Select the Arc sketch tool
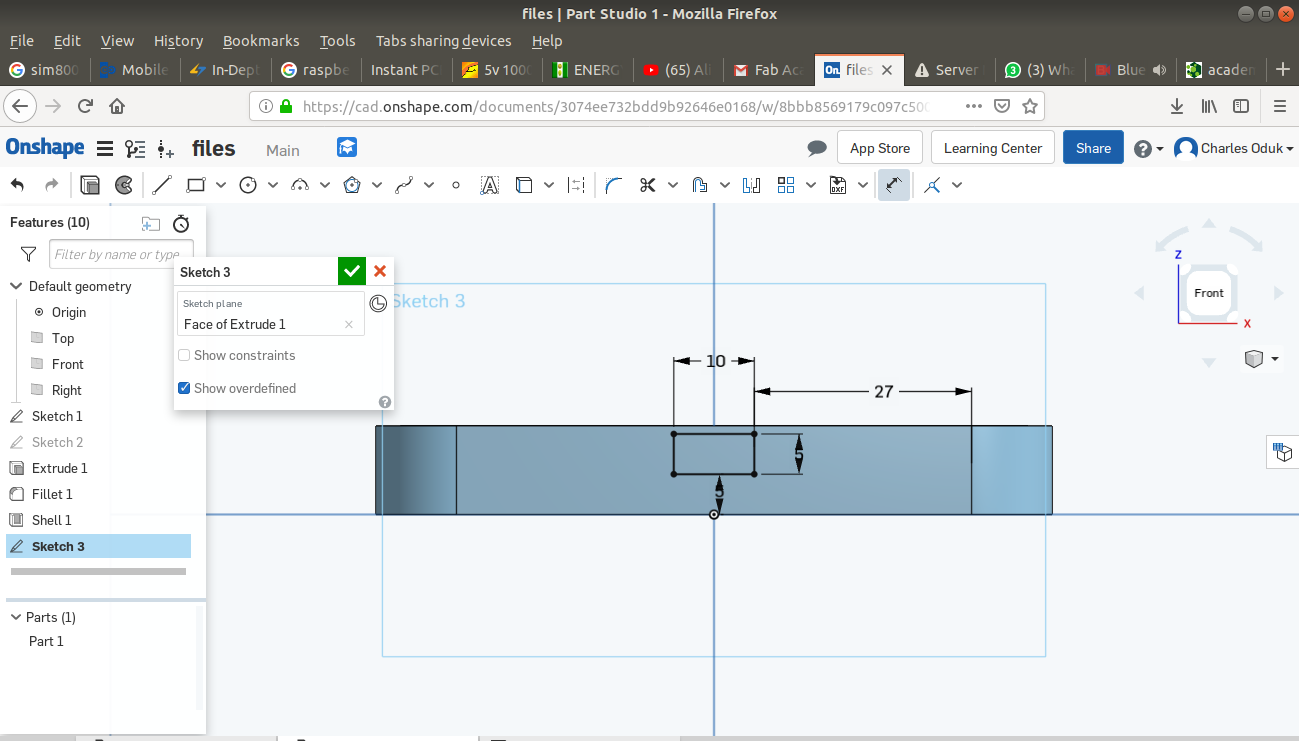This screenshot has height=741, width=1299. click(x=300, y=185)
